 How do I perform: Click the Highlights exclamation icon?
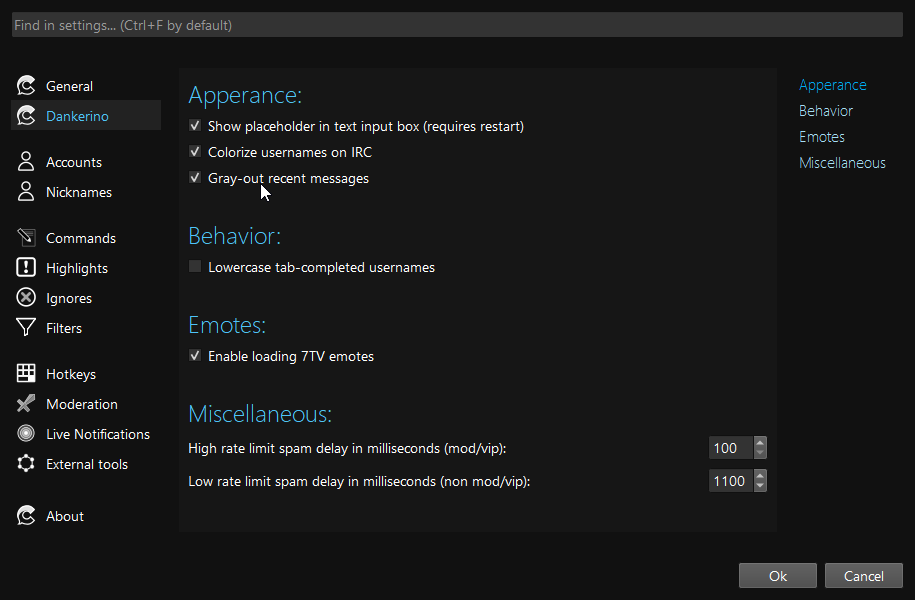pos(26,267)
